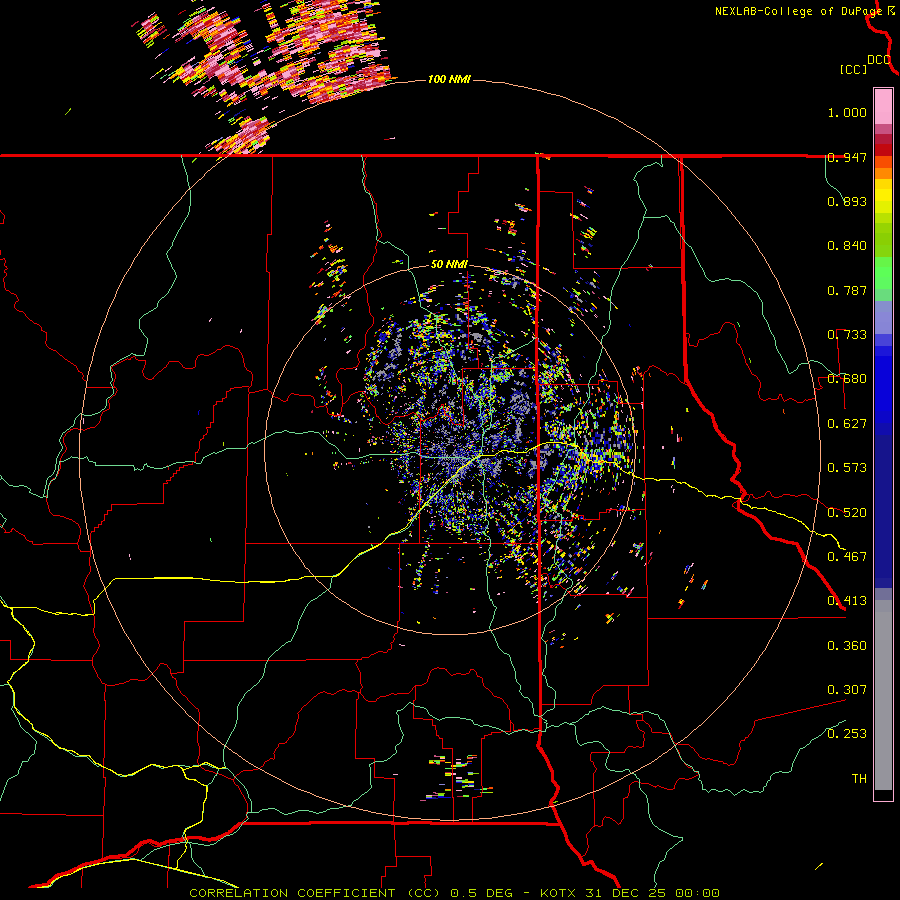Pick the orange band below 0.947
The width and height of the screenshot is (900, 900).
883,173
